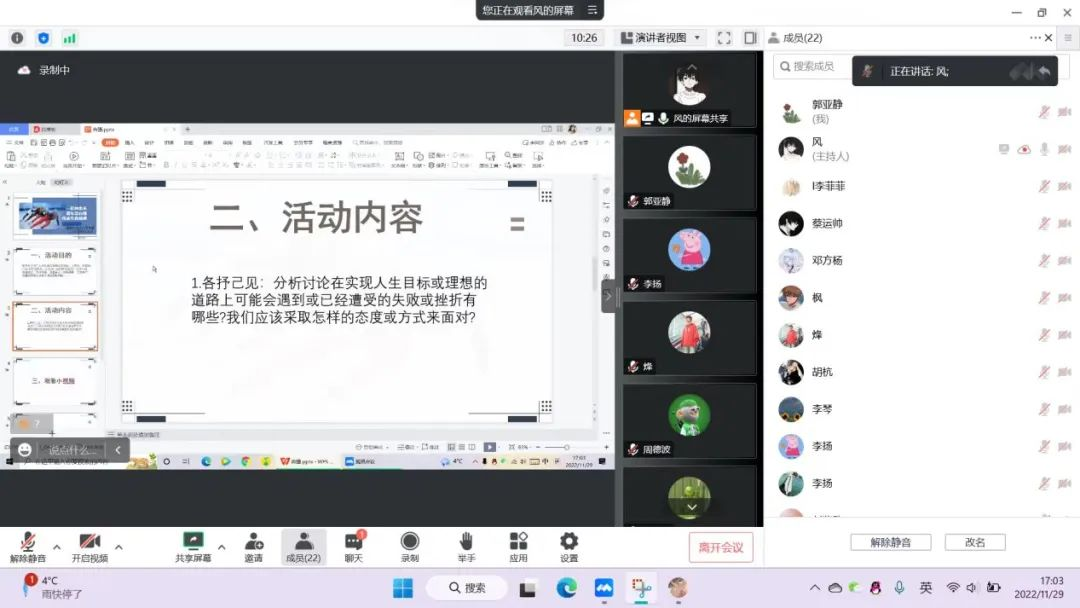The image size is (1080, 608).
Task: Click the 离开会议 leave meeting button
Action: tap(720, 547)
